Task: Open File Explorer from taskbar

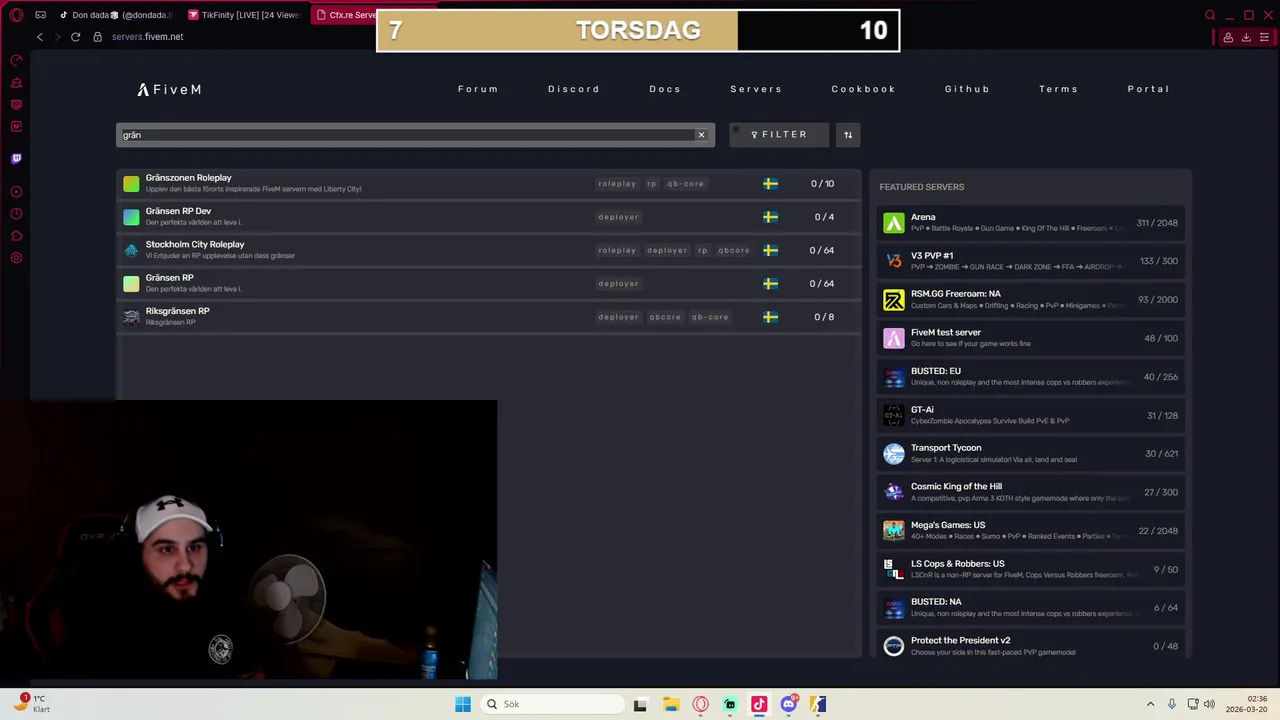Action: pos(671,704)
